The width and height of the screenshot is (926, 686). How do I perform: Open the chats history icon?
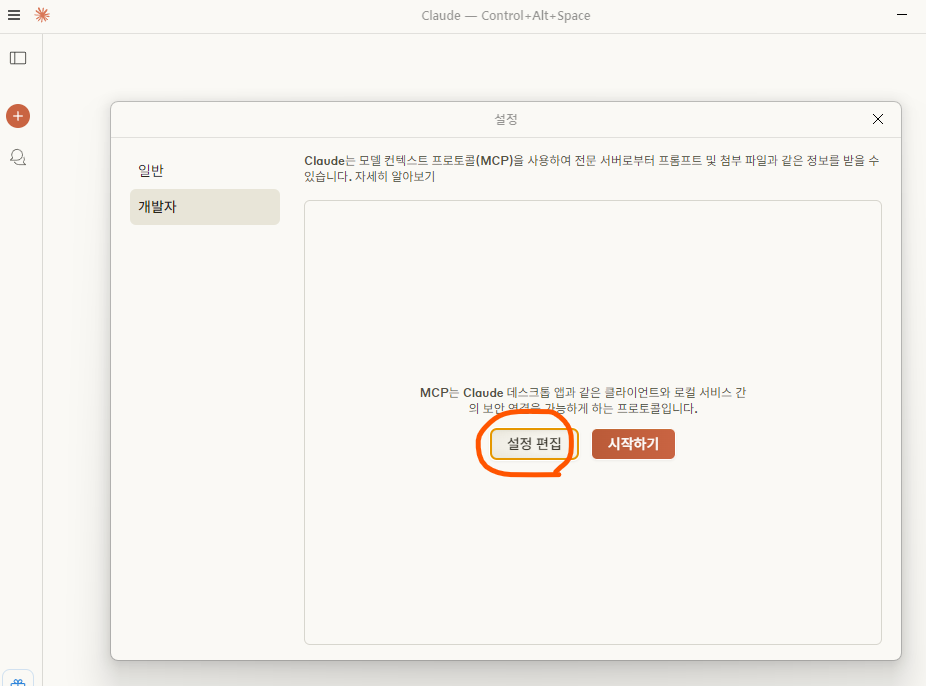[18, 157]
